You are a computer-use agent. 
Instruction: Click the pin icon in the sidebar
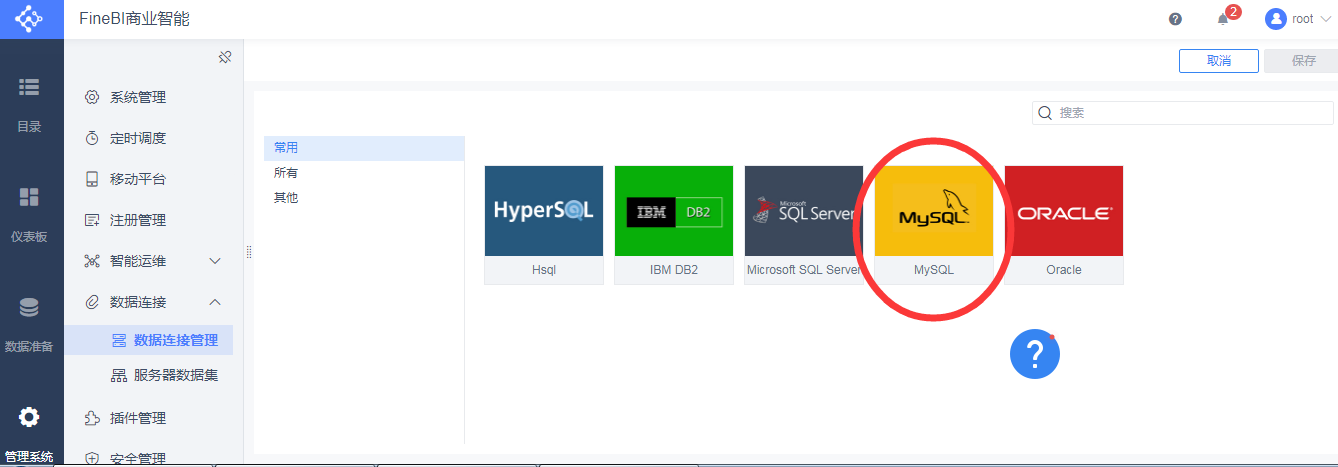pos(225,57)
